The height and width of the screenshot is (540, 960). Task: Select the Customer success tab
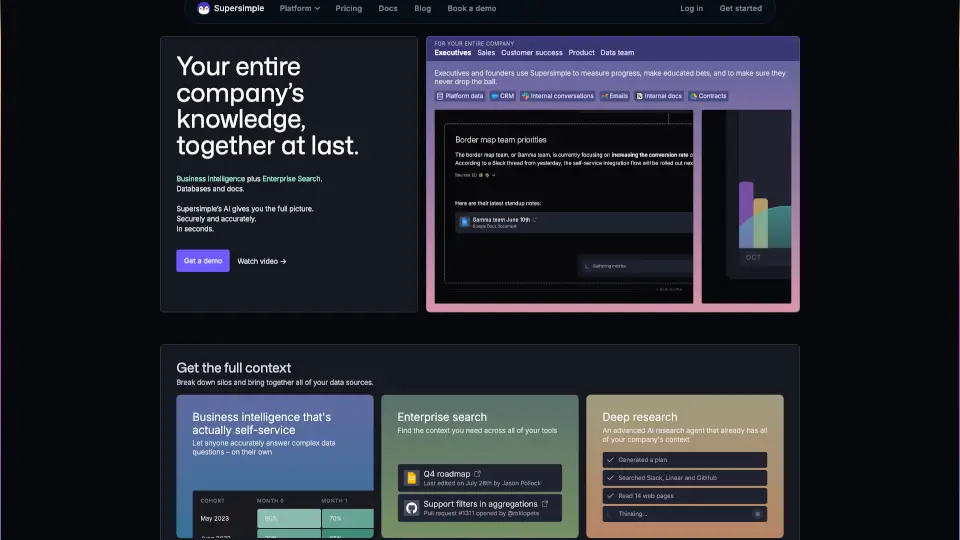pyautogui.click(x=531, y=52)
